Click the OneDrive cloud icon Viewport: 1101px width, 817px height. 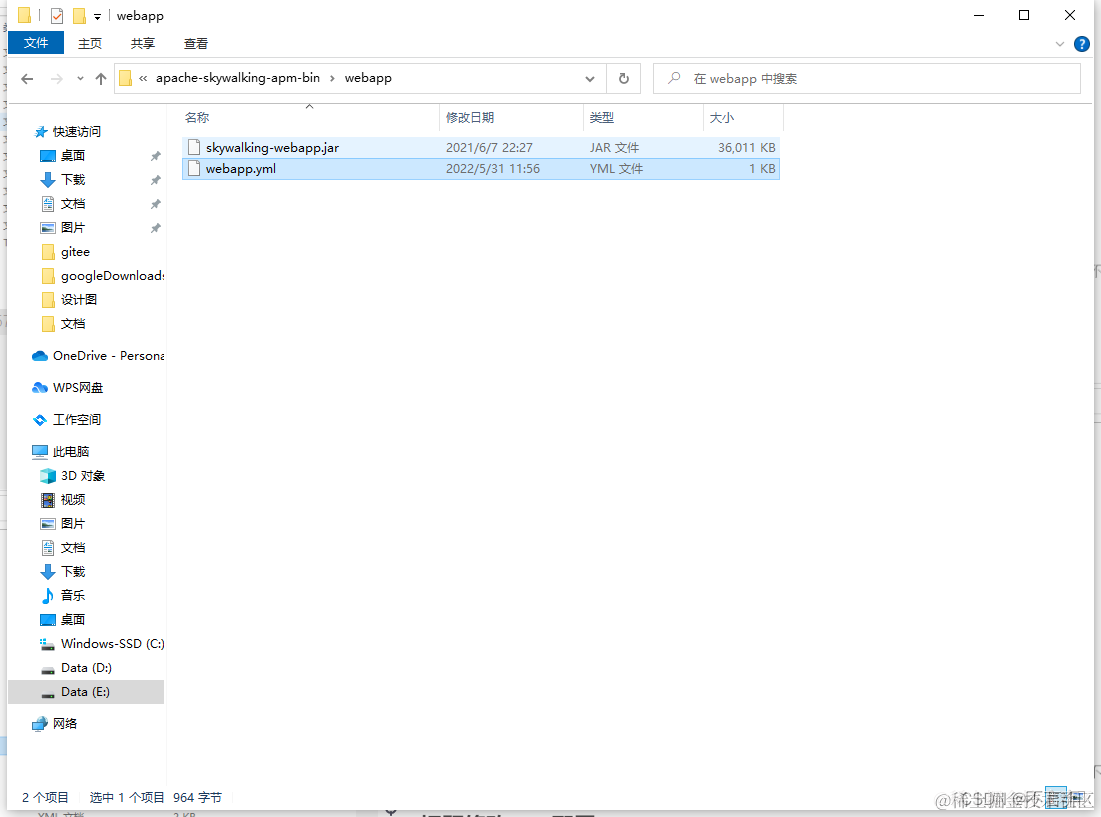pyautogui.click(x=40, y=356)
